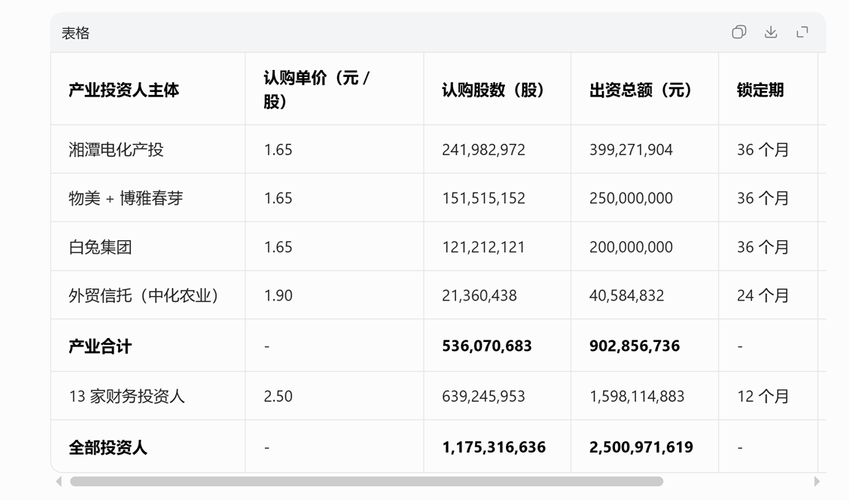The image size is (849, 500).
Task: Click the 产业投资人主体 column header
Action: click(124, 90)
